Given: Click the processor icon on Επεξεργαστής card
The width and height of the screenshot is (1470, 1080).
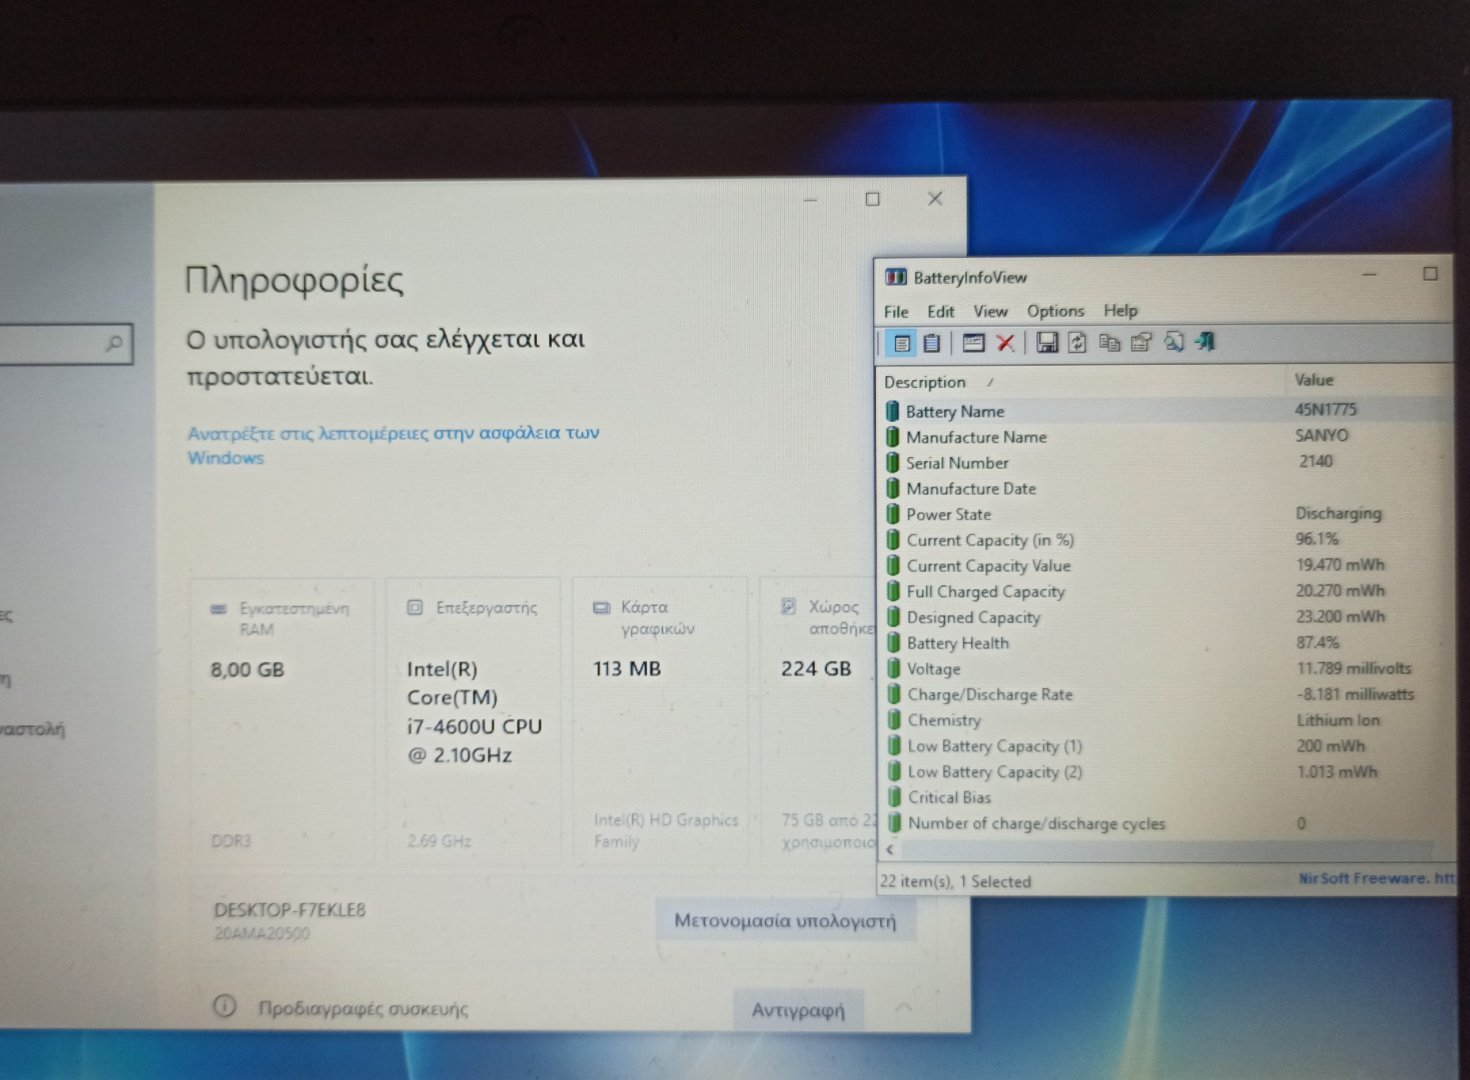Looking at the screenshot, I should pyautogui.click(x=415, y=608).
